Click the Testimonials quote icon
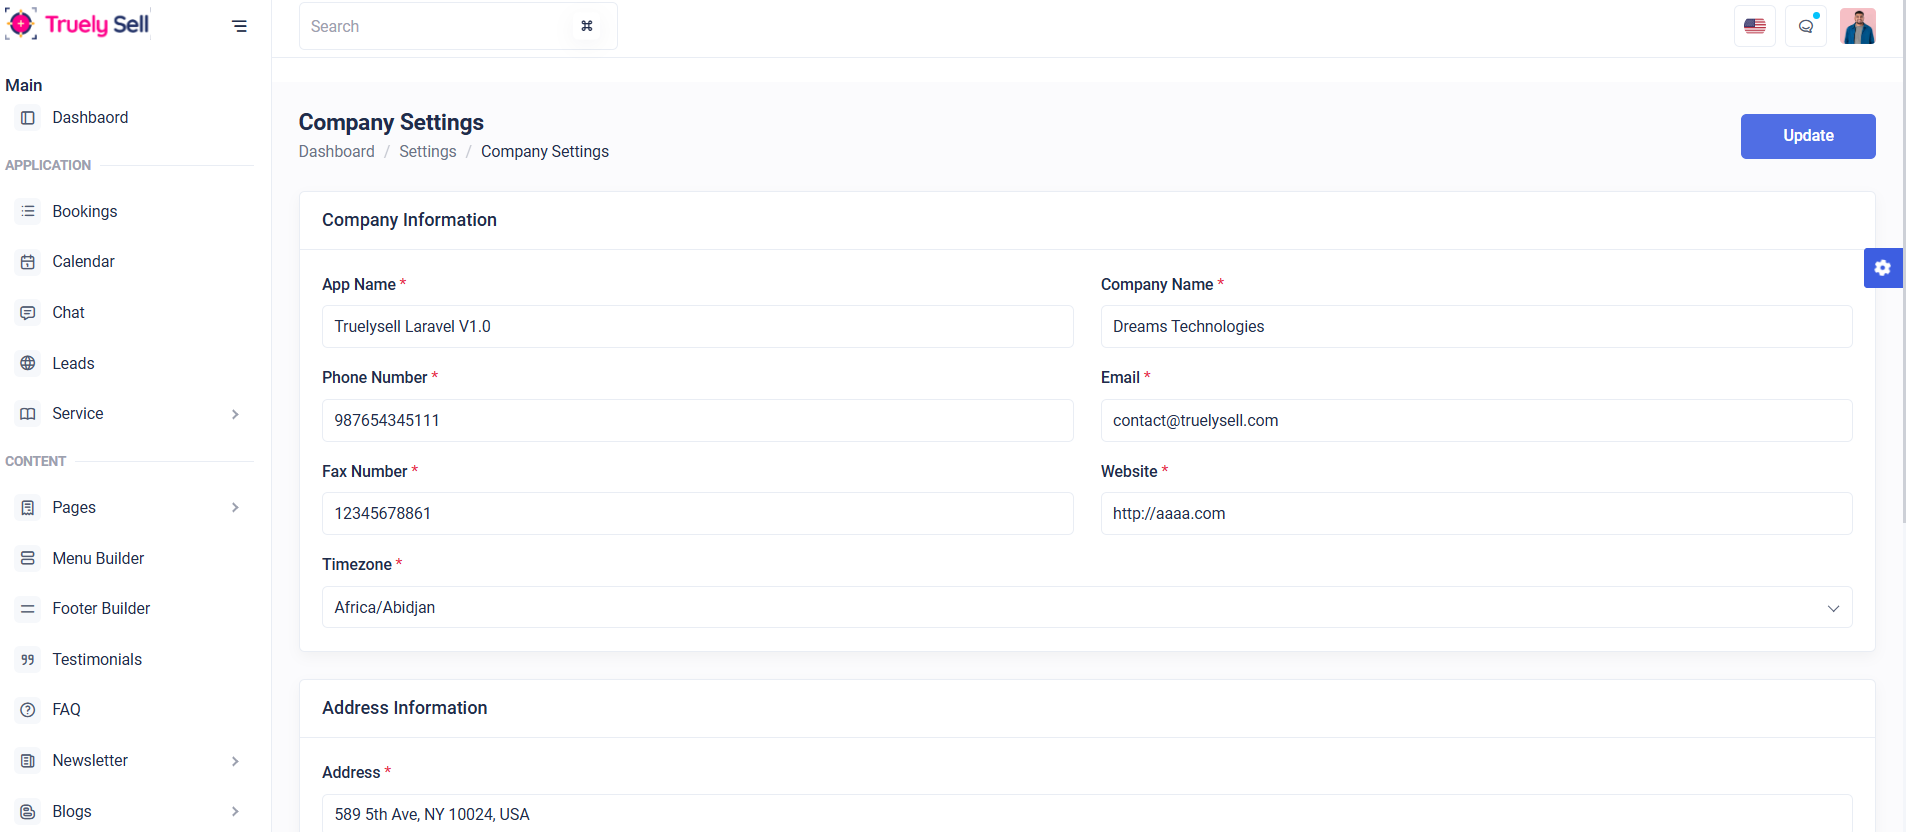Image resolution: width=1906 pixels, height=832 pixels. 28,660
